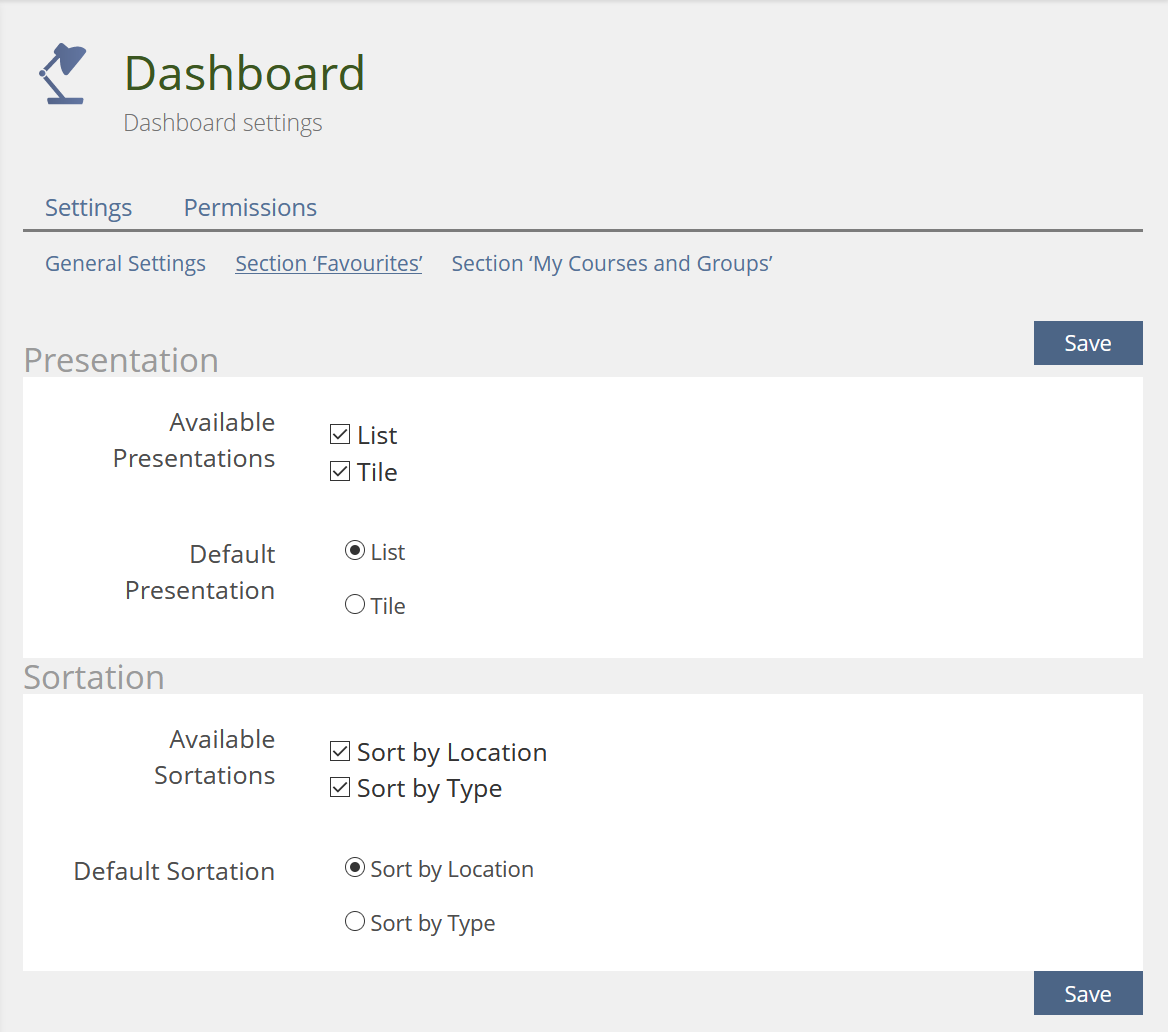Click the Dashboard page title
This screenshot has width=1168, height=1032.
244,74
